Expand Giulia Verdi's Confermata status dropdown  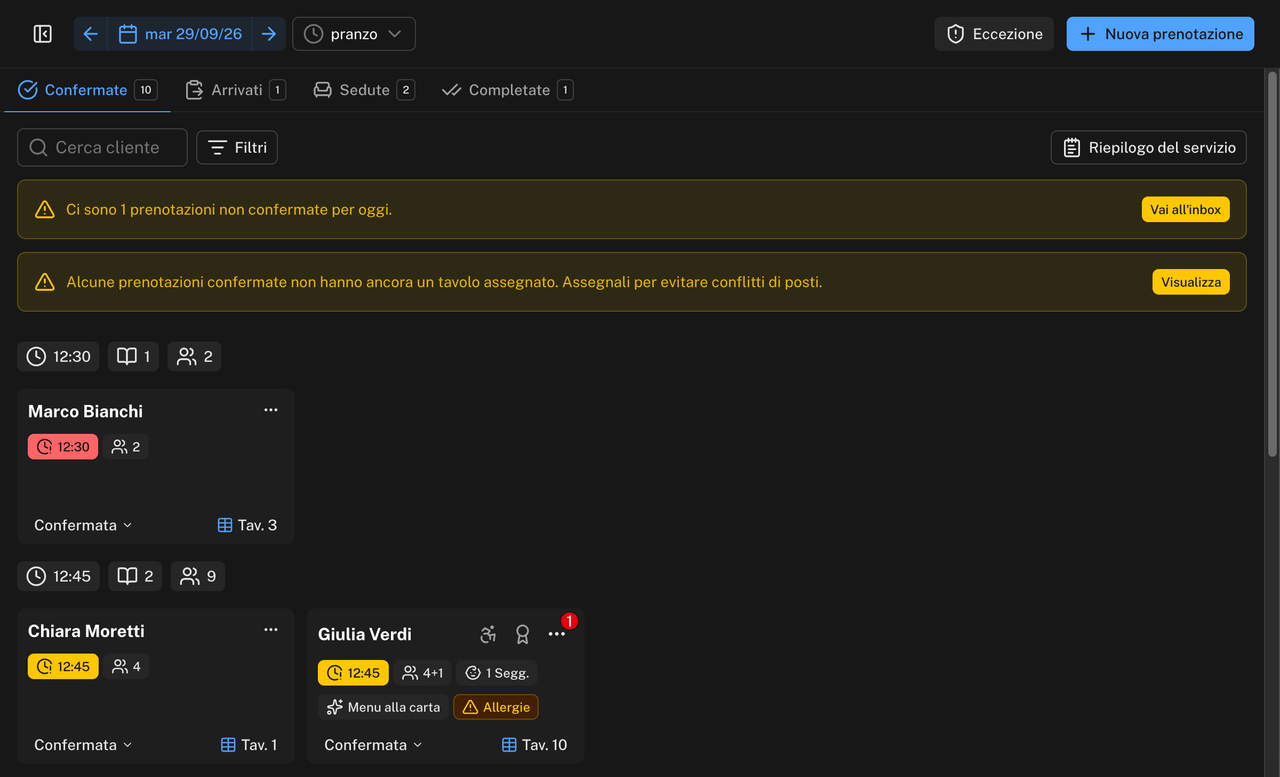373,745
